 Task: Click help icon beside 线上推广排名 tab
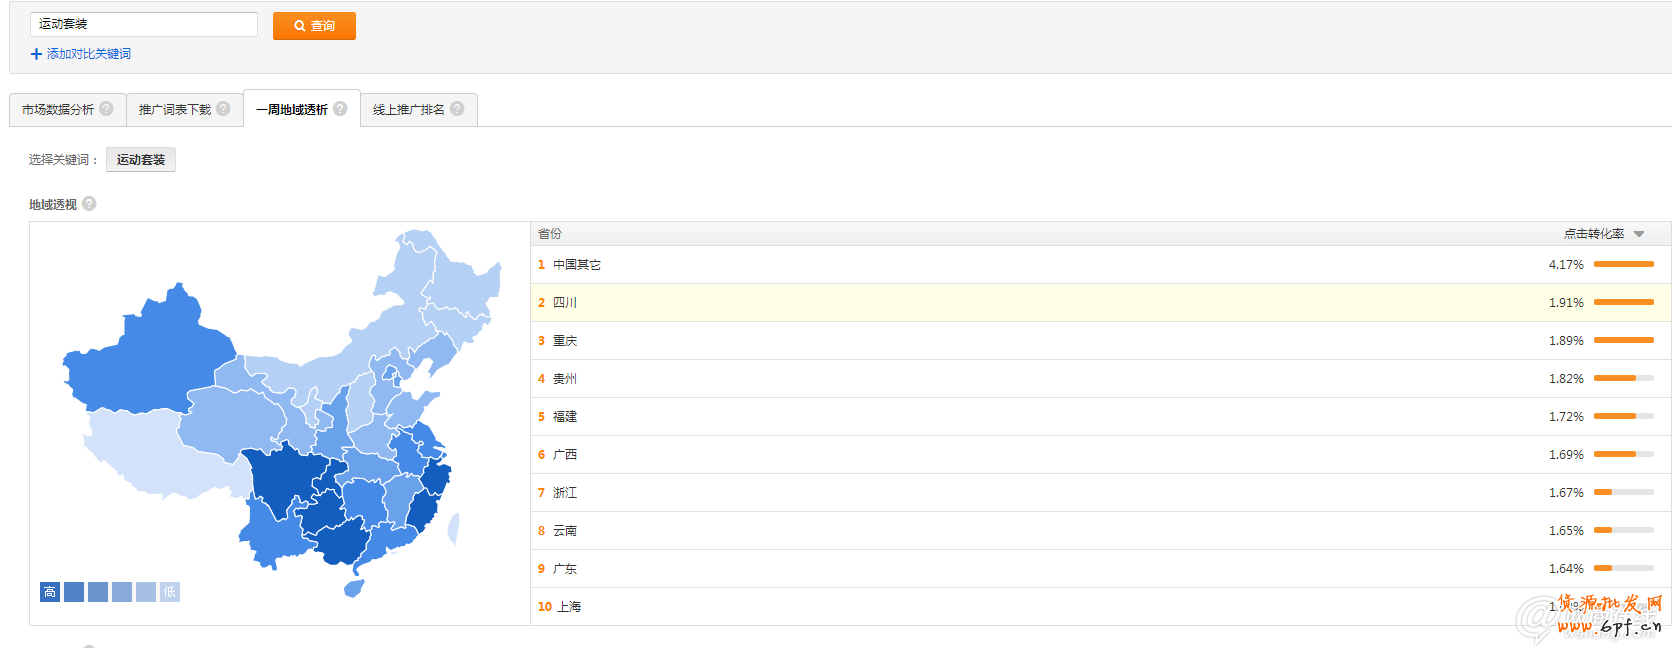(x=457, y=108)
